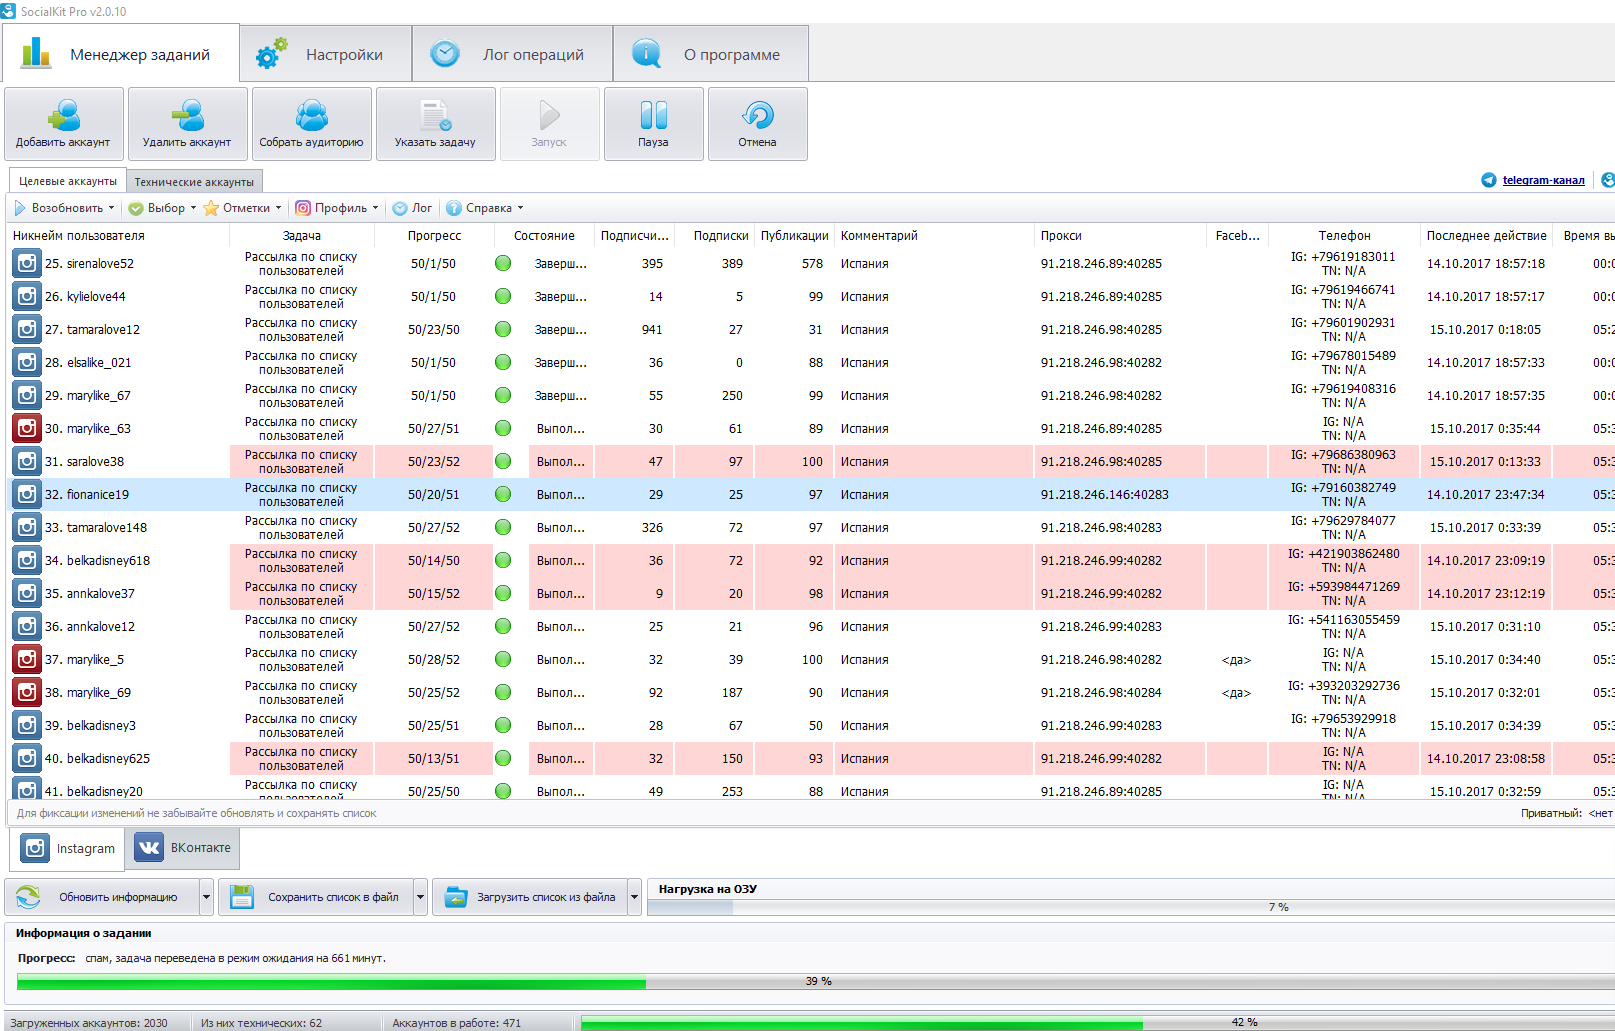Click the Комментарий column header

tap(934, 236)
